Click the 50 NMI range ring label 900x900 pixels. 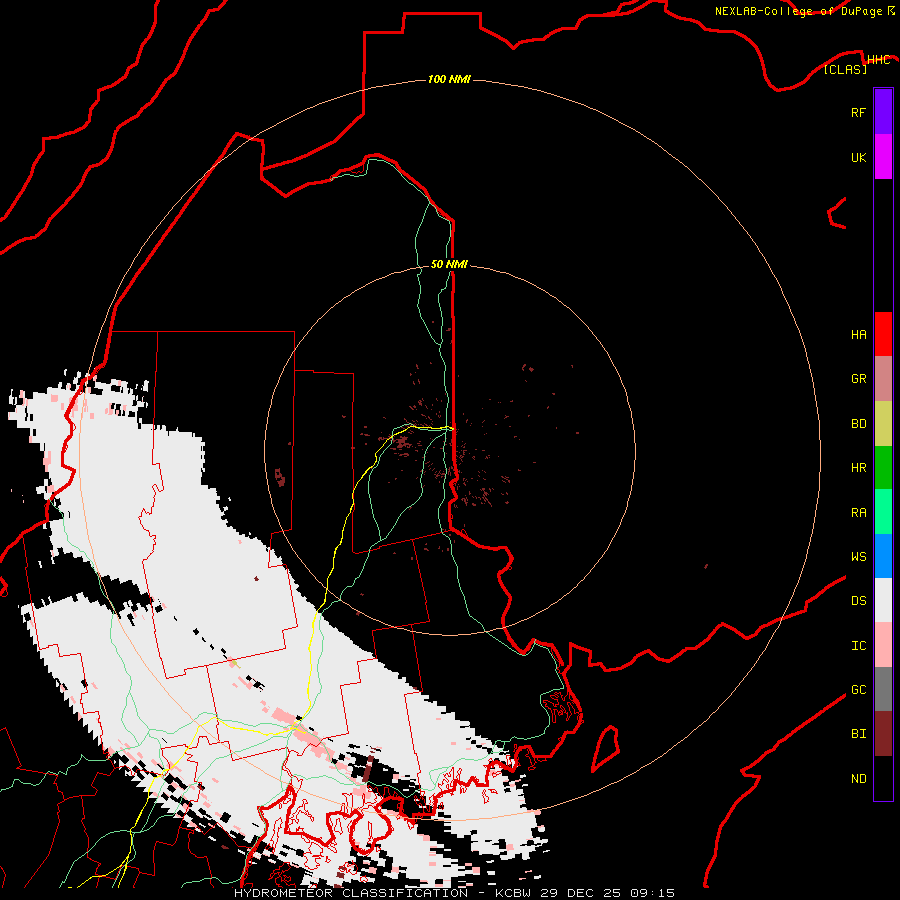[449, 264]
